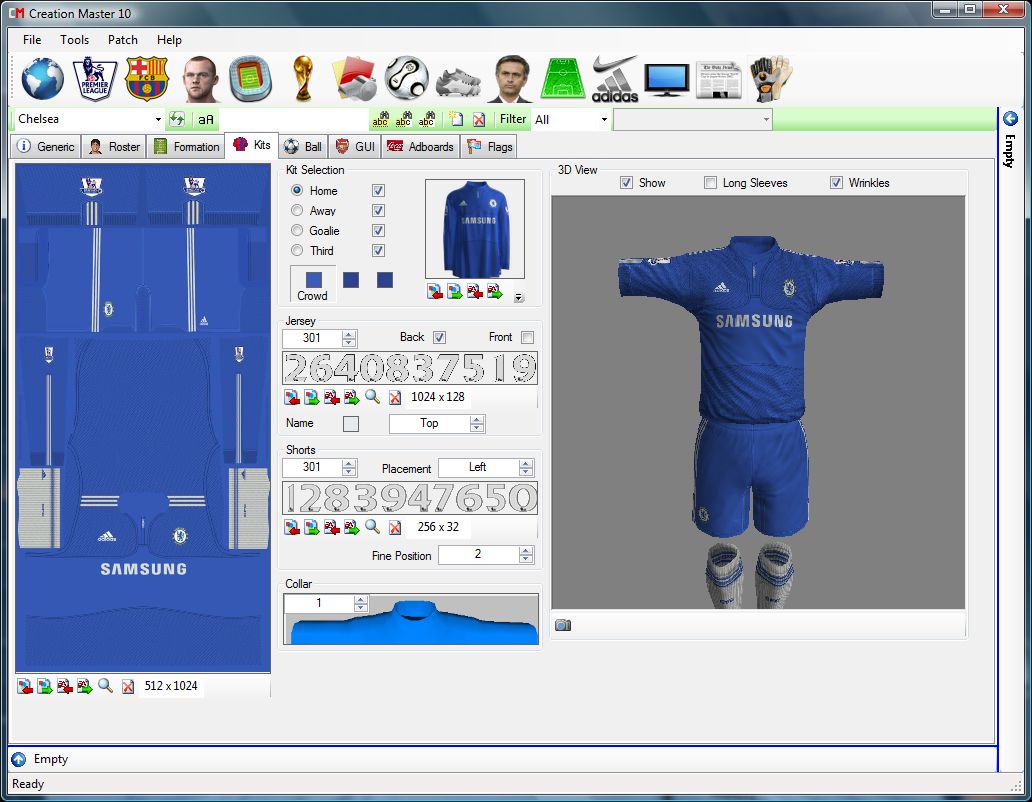1032x802 pixels.
Task: Click the Shorts 301 number stepper arrows
Action: coord(349,468)
